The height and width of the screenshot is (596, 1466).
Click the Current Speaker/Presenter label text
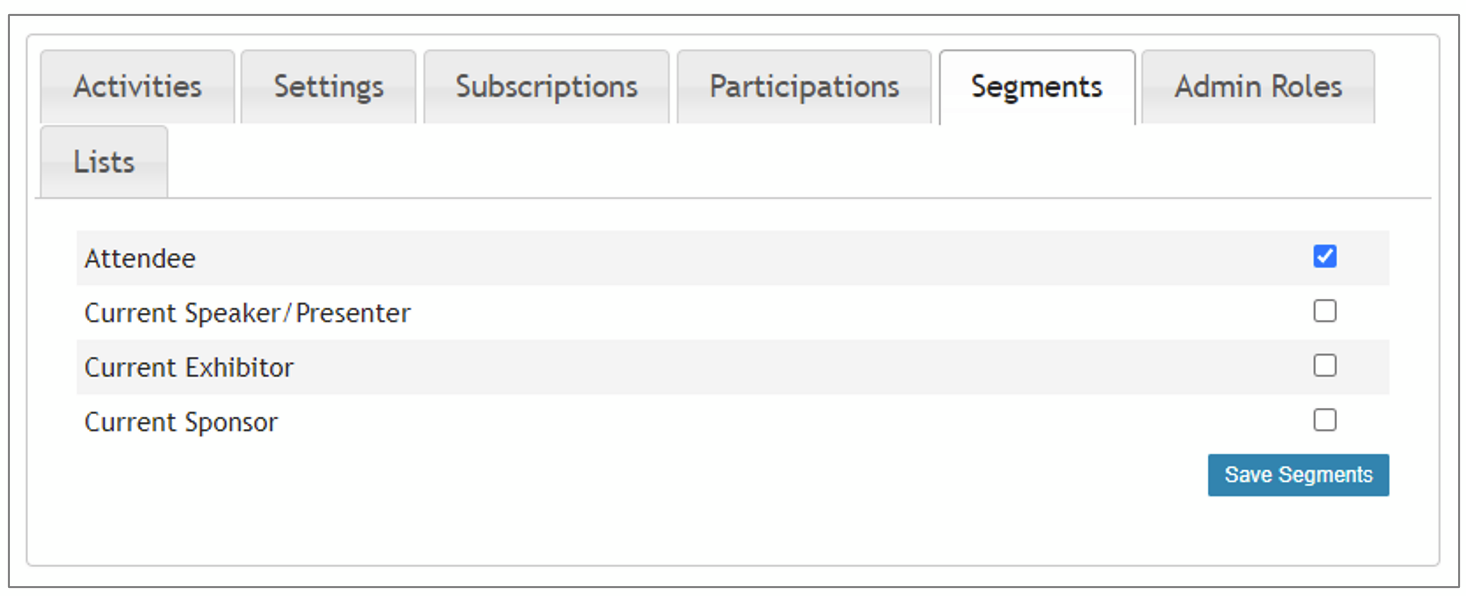pyautogui.click(x=247, y=314)
